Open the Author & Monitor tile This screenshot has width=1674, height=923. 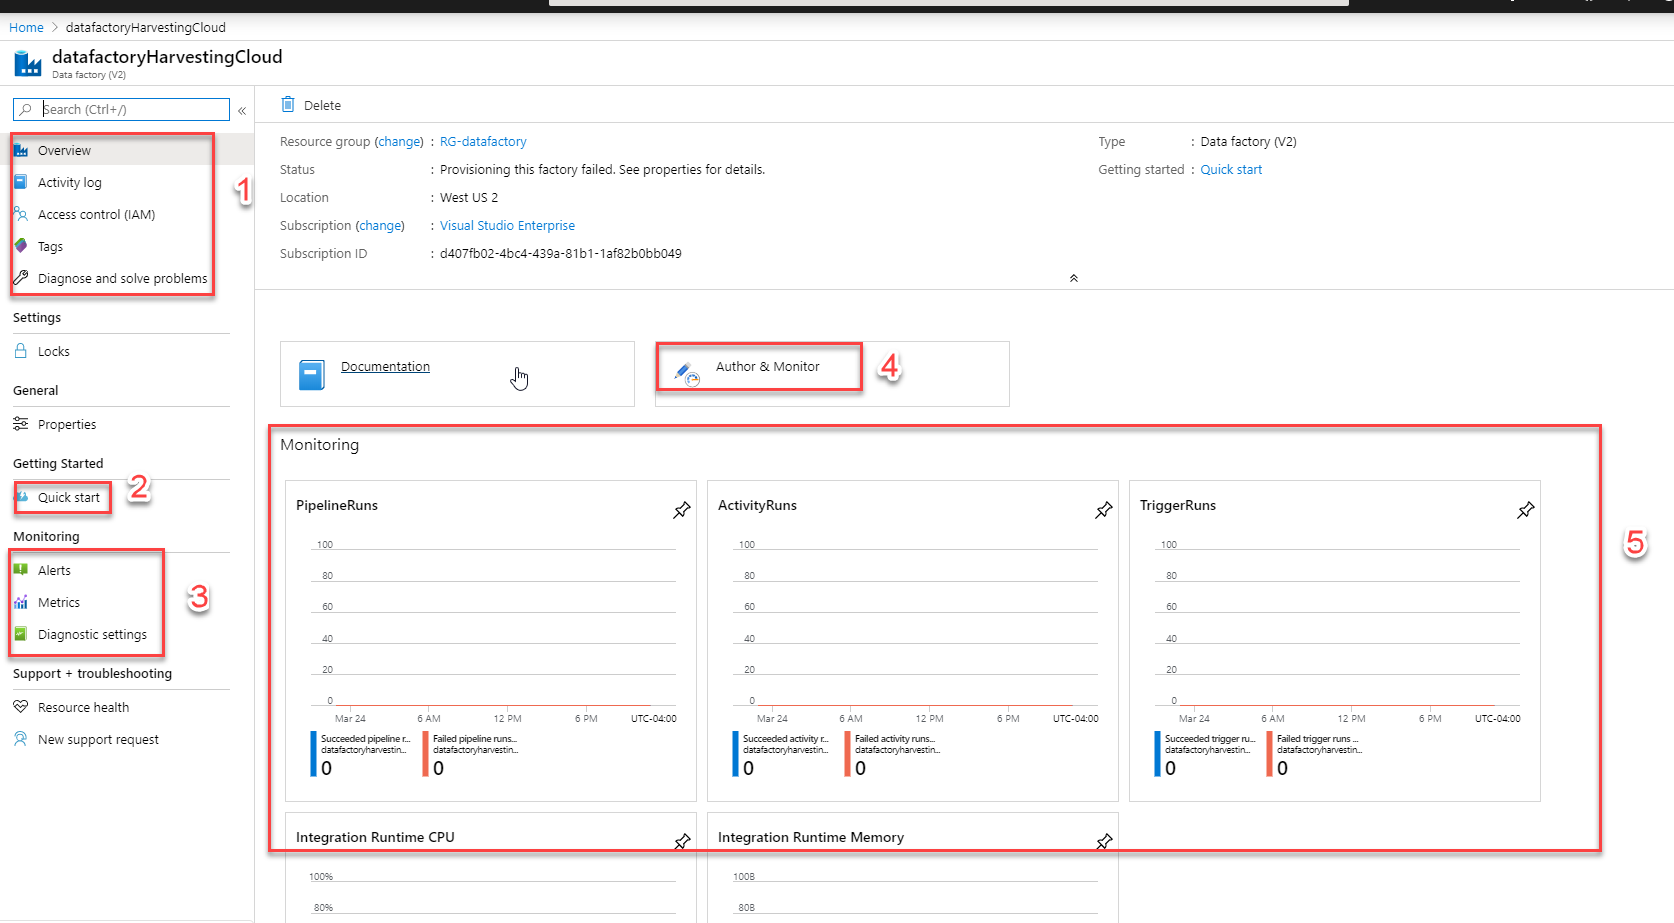[x=832, y=374]
